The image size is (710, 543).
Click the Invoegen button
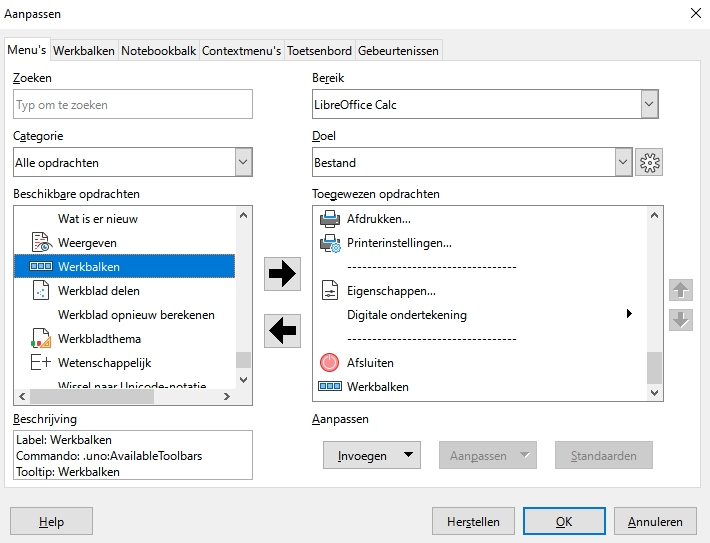point(371,455)
